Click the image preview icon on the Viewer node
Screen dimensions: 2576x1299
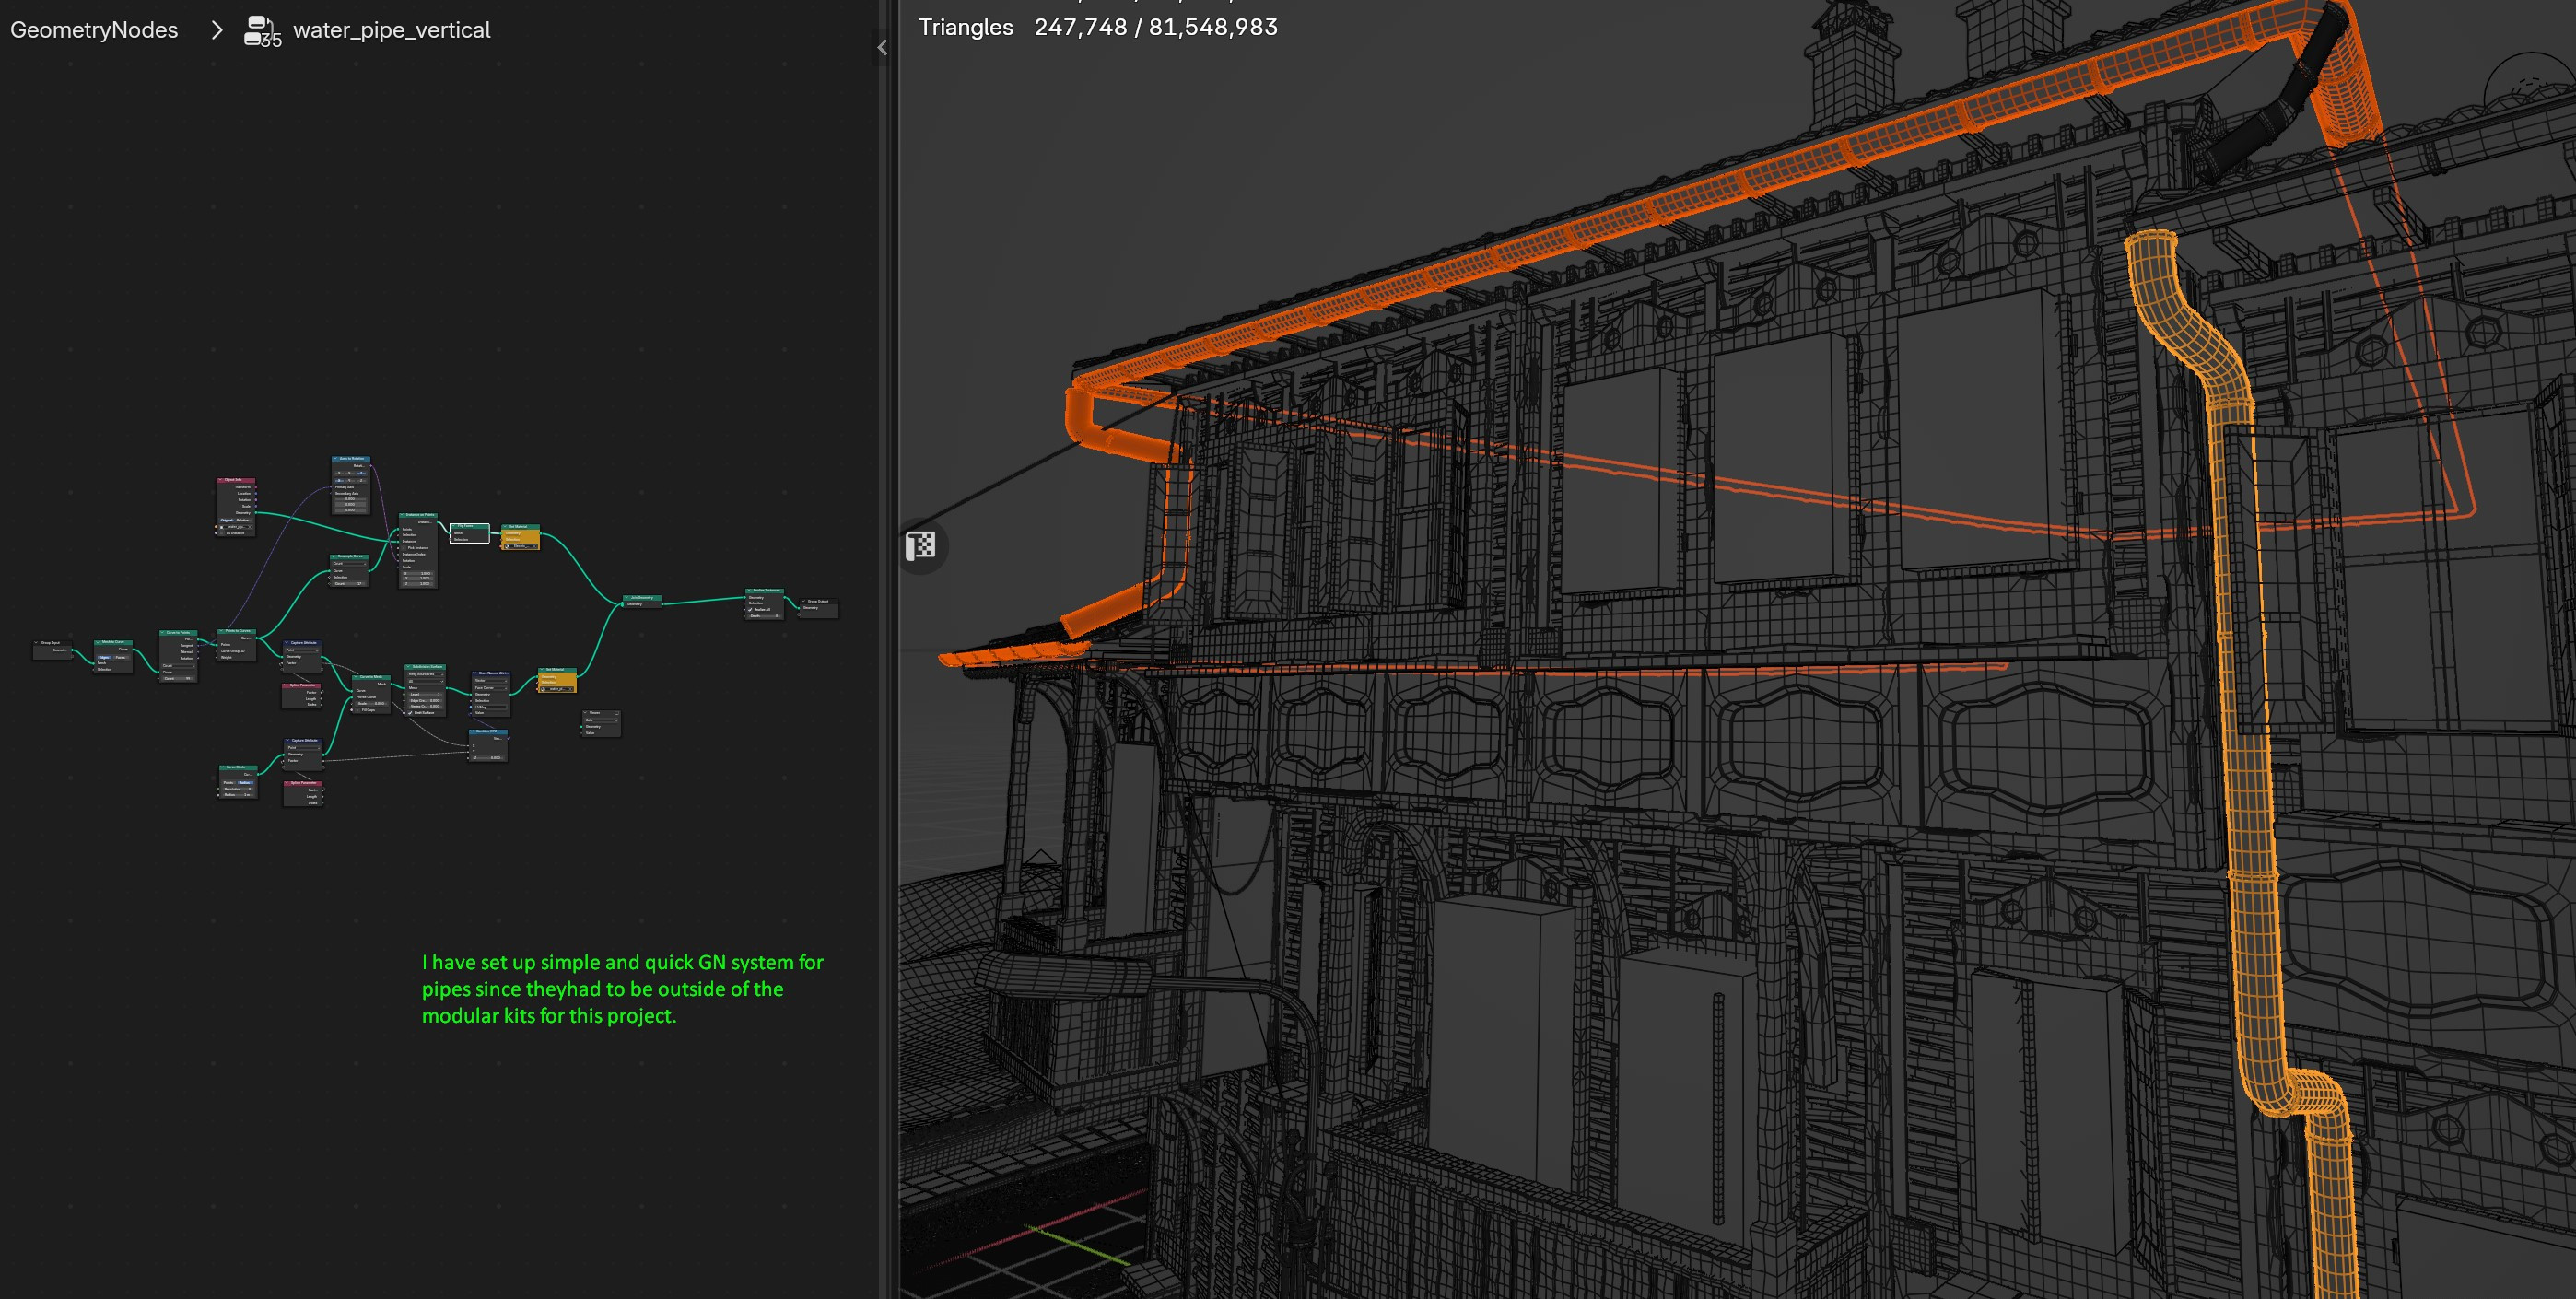617,713
